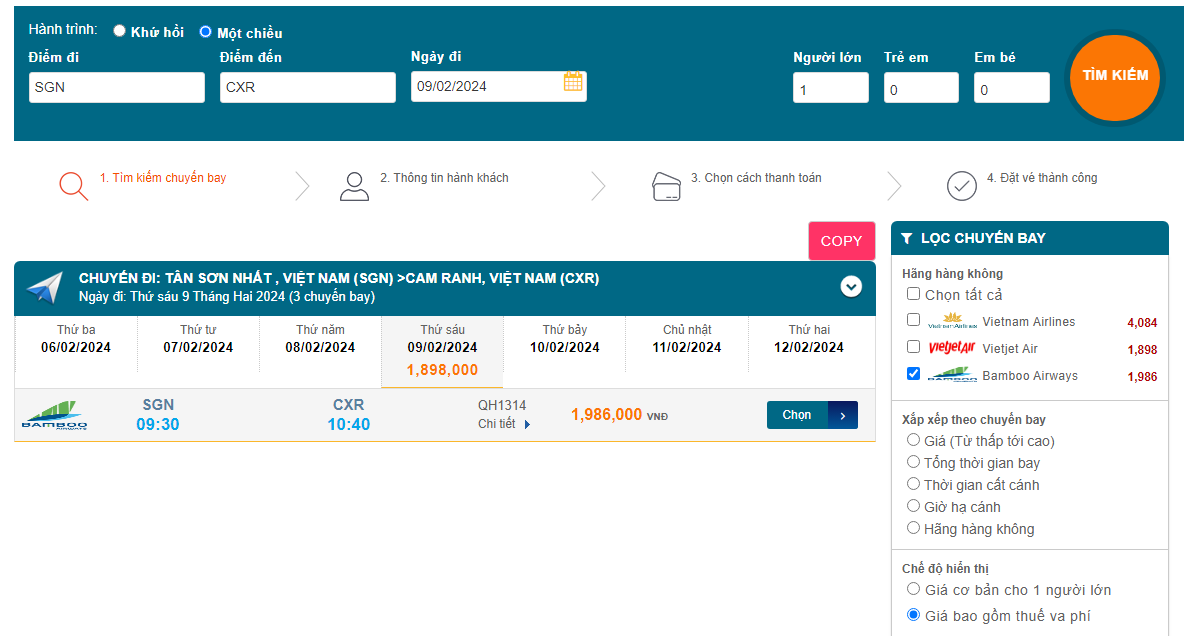The image size is (1193, 636).
Task: Select the 'Khứ hồi' round-trip option
Action: click(x=120, y=31)
